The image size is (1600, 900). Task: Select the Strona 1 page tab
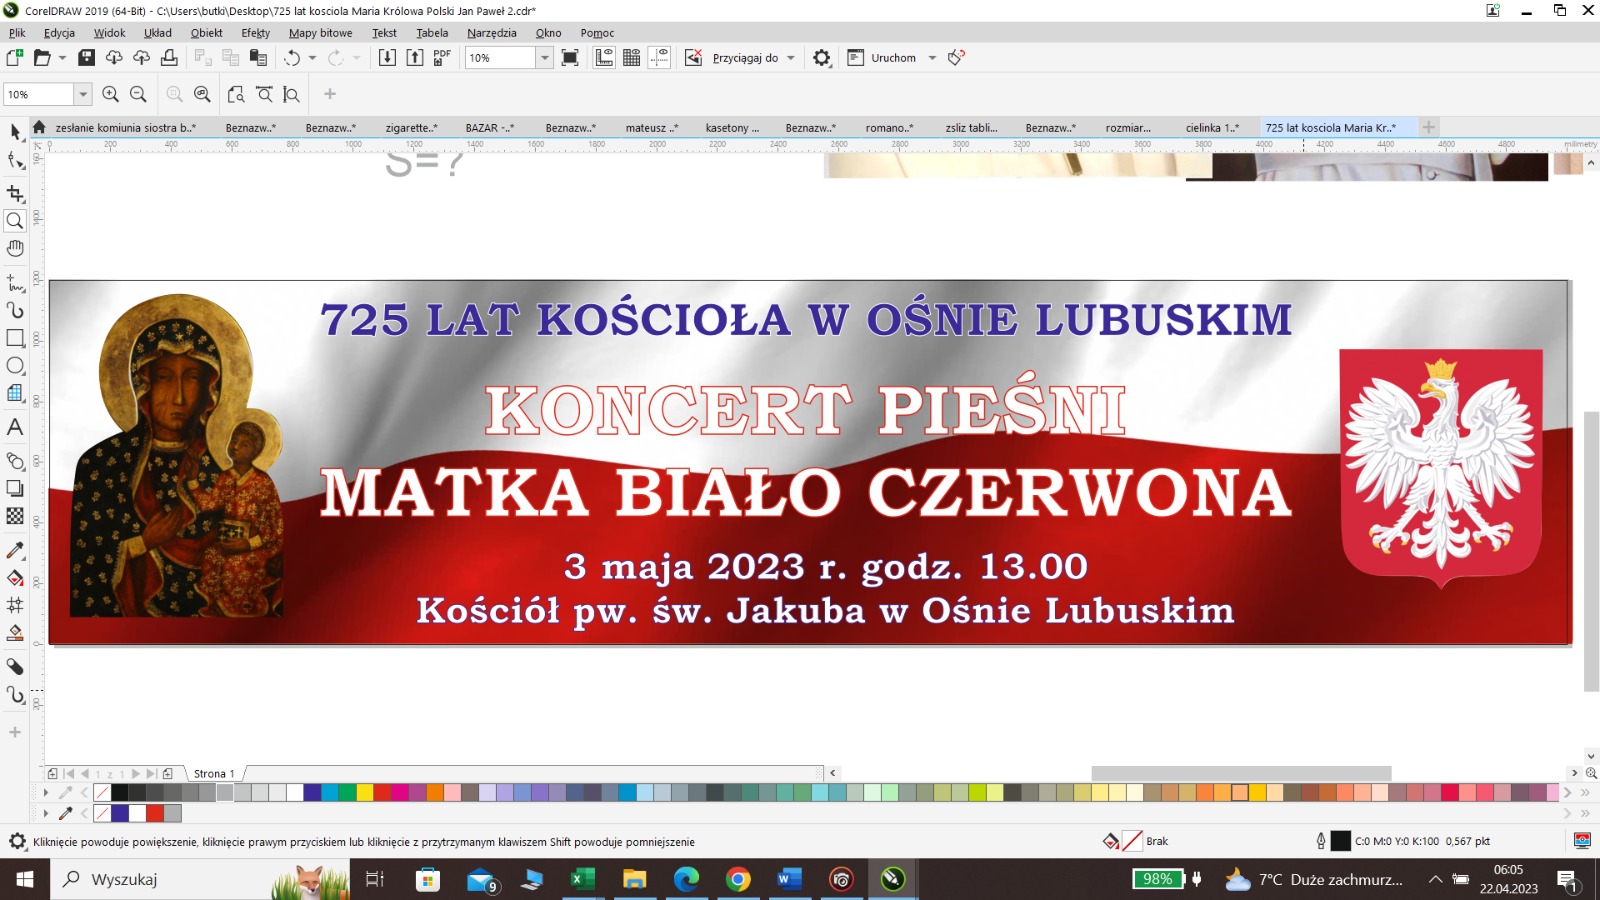[x=214, y=773]
